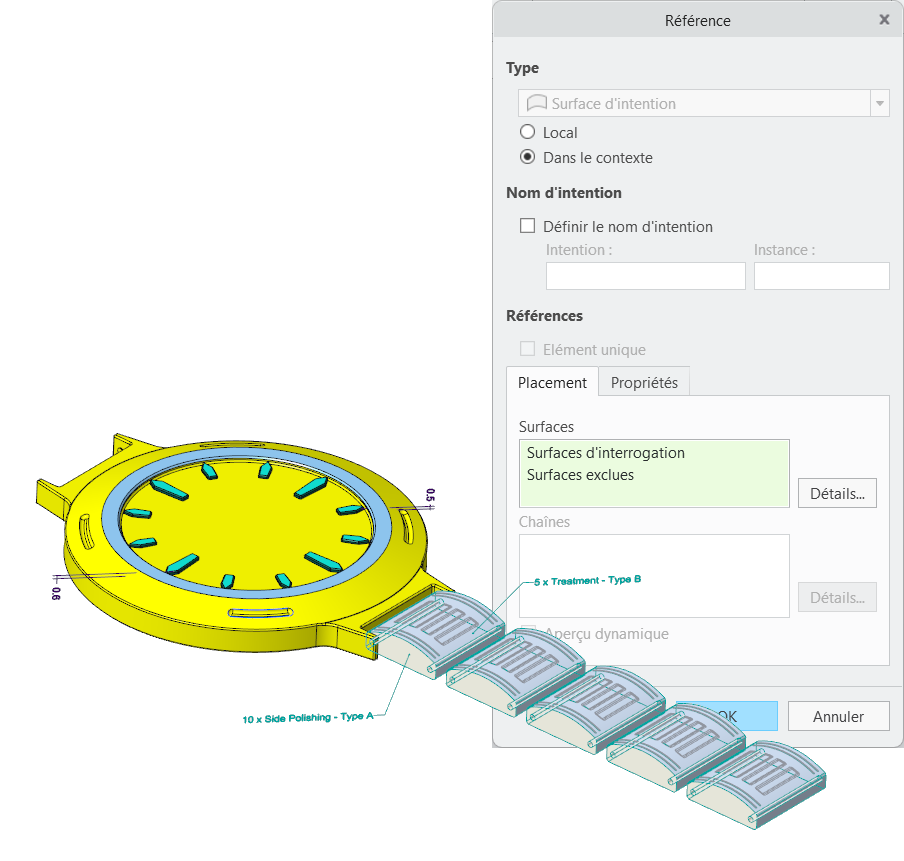This screenshot has width=904, height=861.
Task: Click the 0.5 dimension annotation
Action: tap(430, 495)
